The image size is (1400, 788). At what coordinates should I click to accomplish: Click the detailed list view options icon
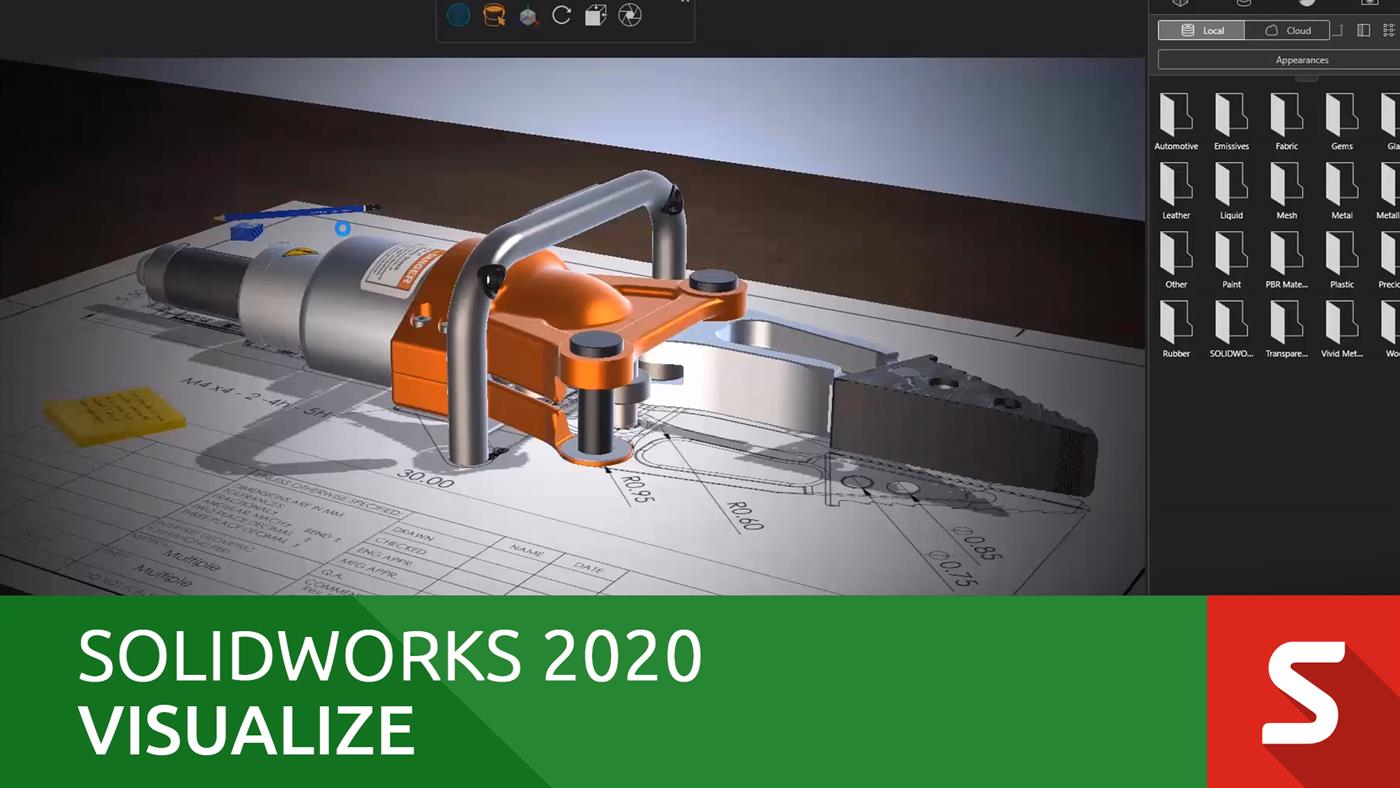(x=1388, y=30)
